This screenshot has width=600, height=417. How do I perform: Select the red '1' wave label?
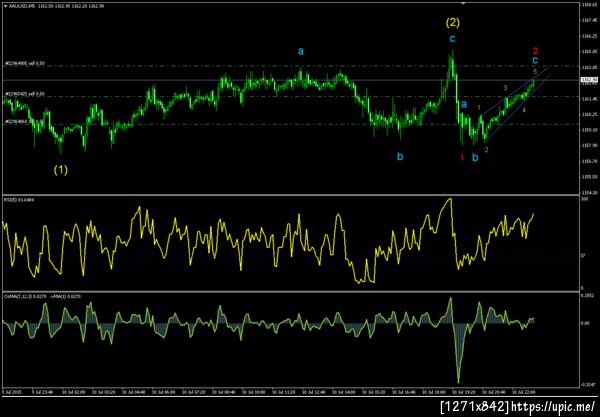(462, 157)
